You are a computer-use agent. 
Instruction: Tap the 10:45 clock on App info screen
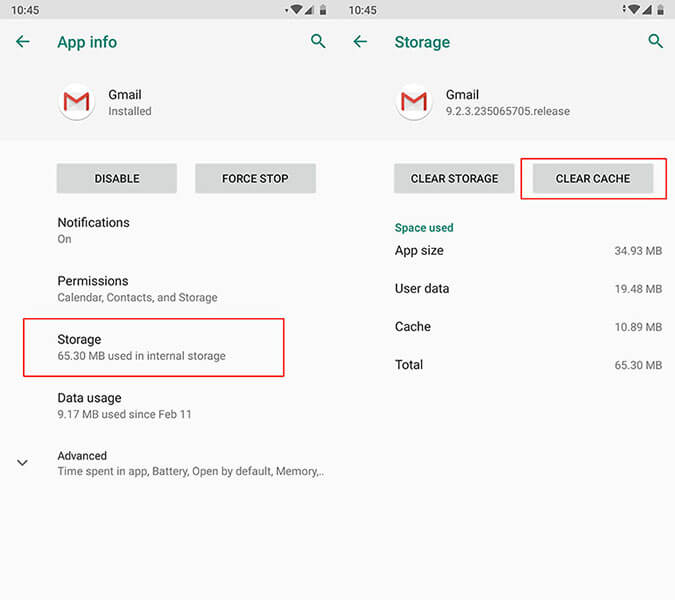click(25, 10)
